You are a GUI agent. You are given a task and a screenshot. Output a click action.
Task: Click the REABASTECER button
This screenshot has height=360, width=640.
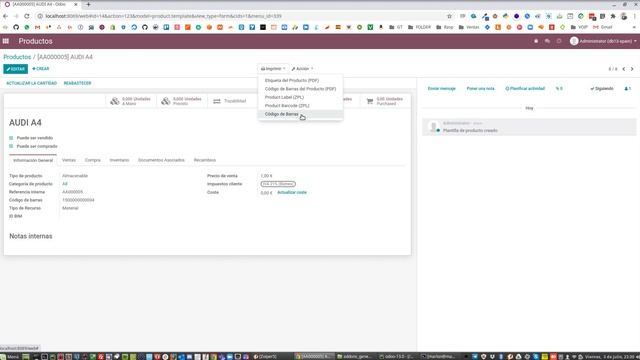[x=78, y=83]
